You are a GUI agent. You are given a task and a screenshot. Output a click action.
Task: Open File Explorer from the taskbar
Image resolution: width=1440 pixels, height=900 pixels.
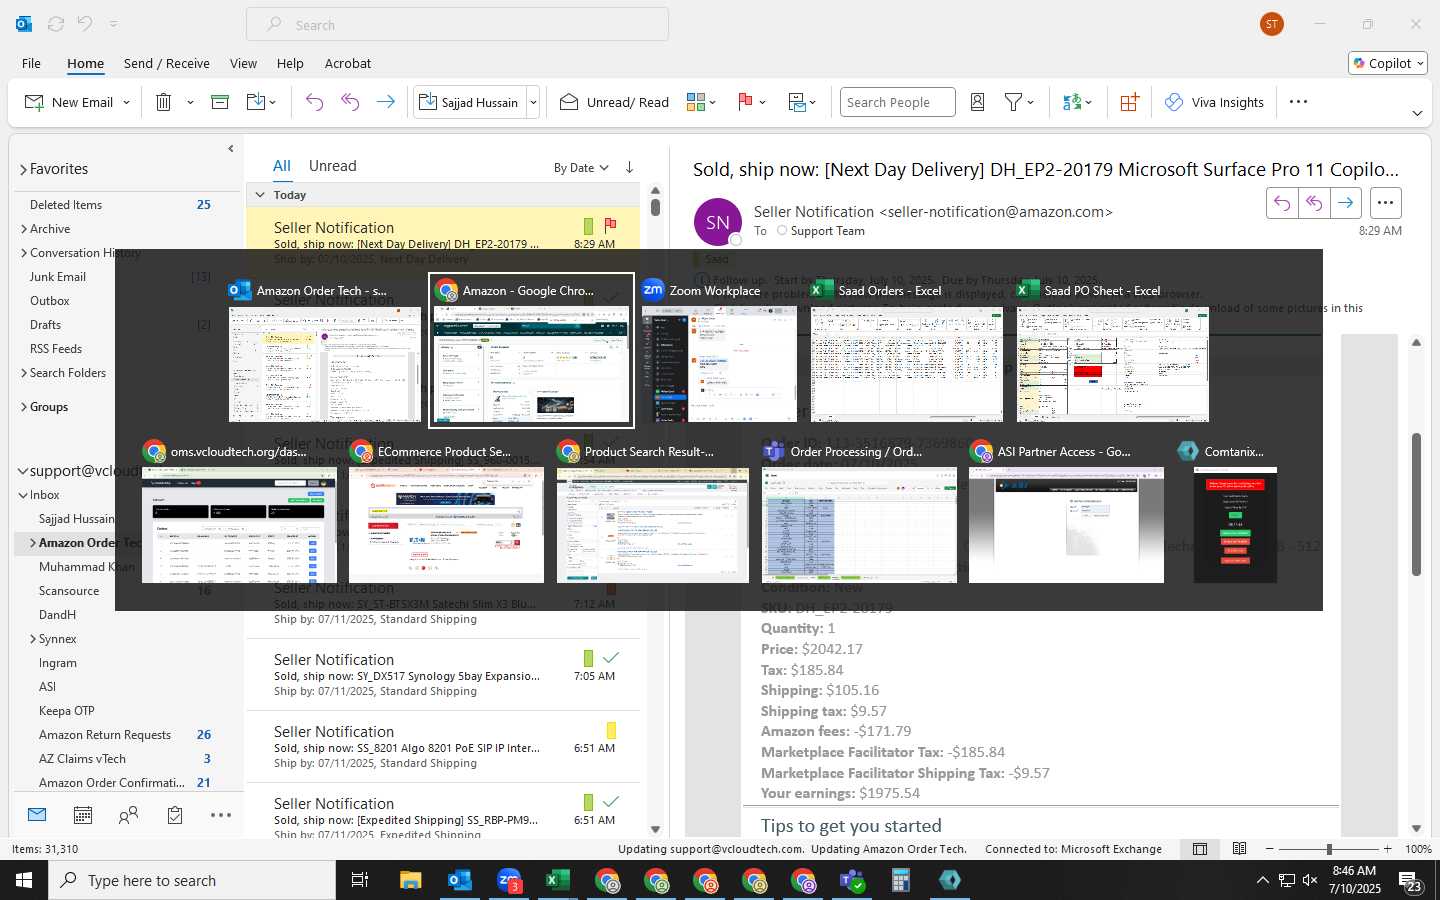[411, 880]
